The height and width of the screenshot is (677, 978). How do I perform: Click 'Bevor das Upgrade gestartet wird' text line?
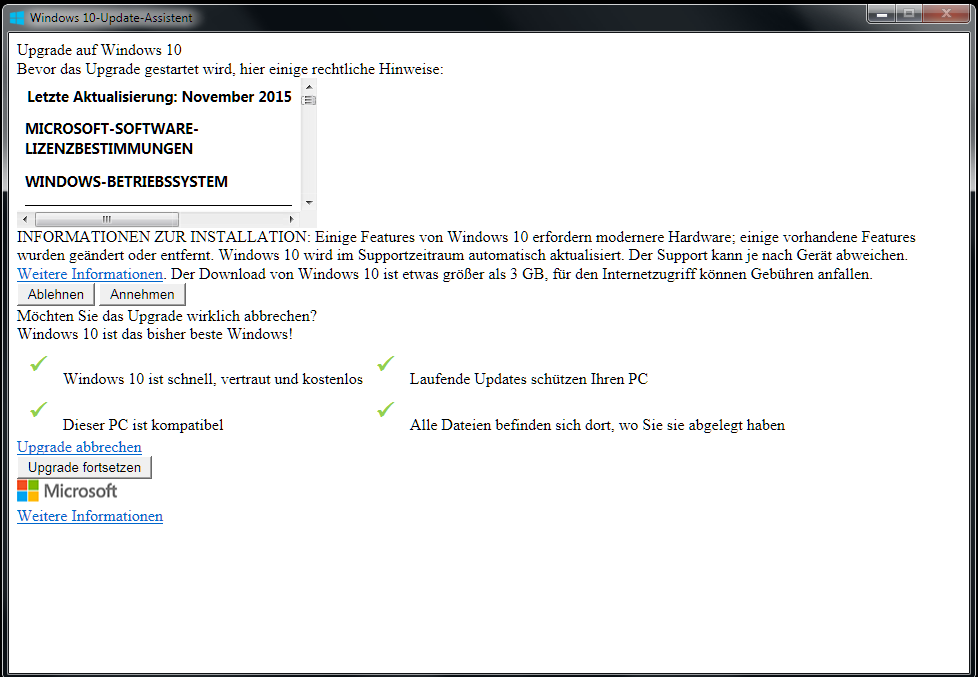(230, 69)
